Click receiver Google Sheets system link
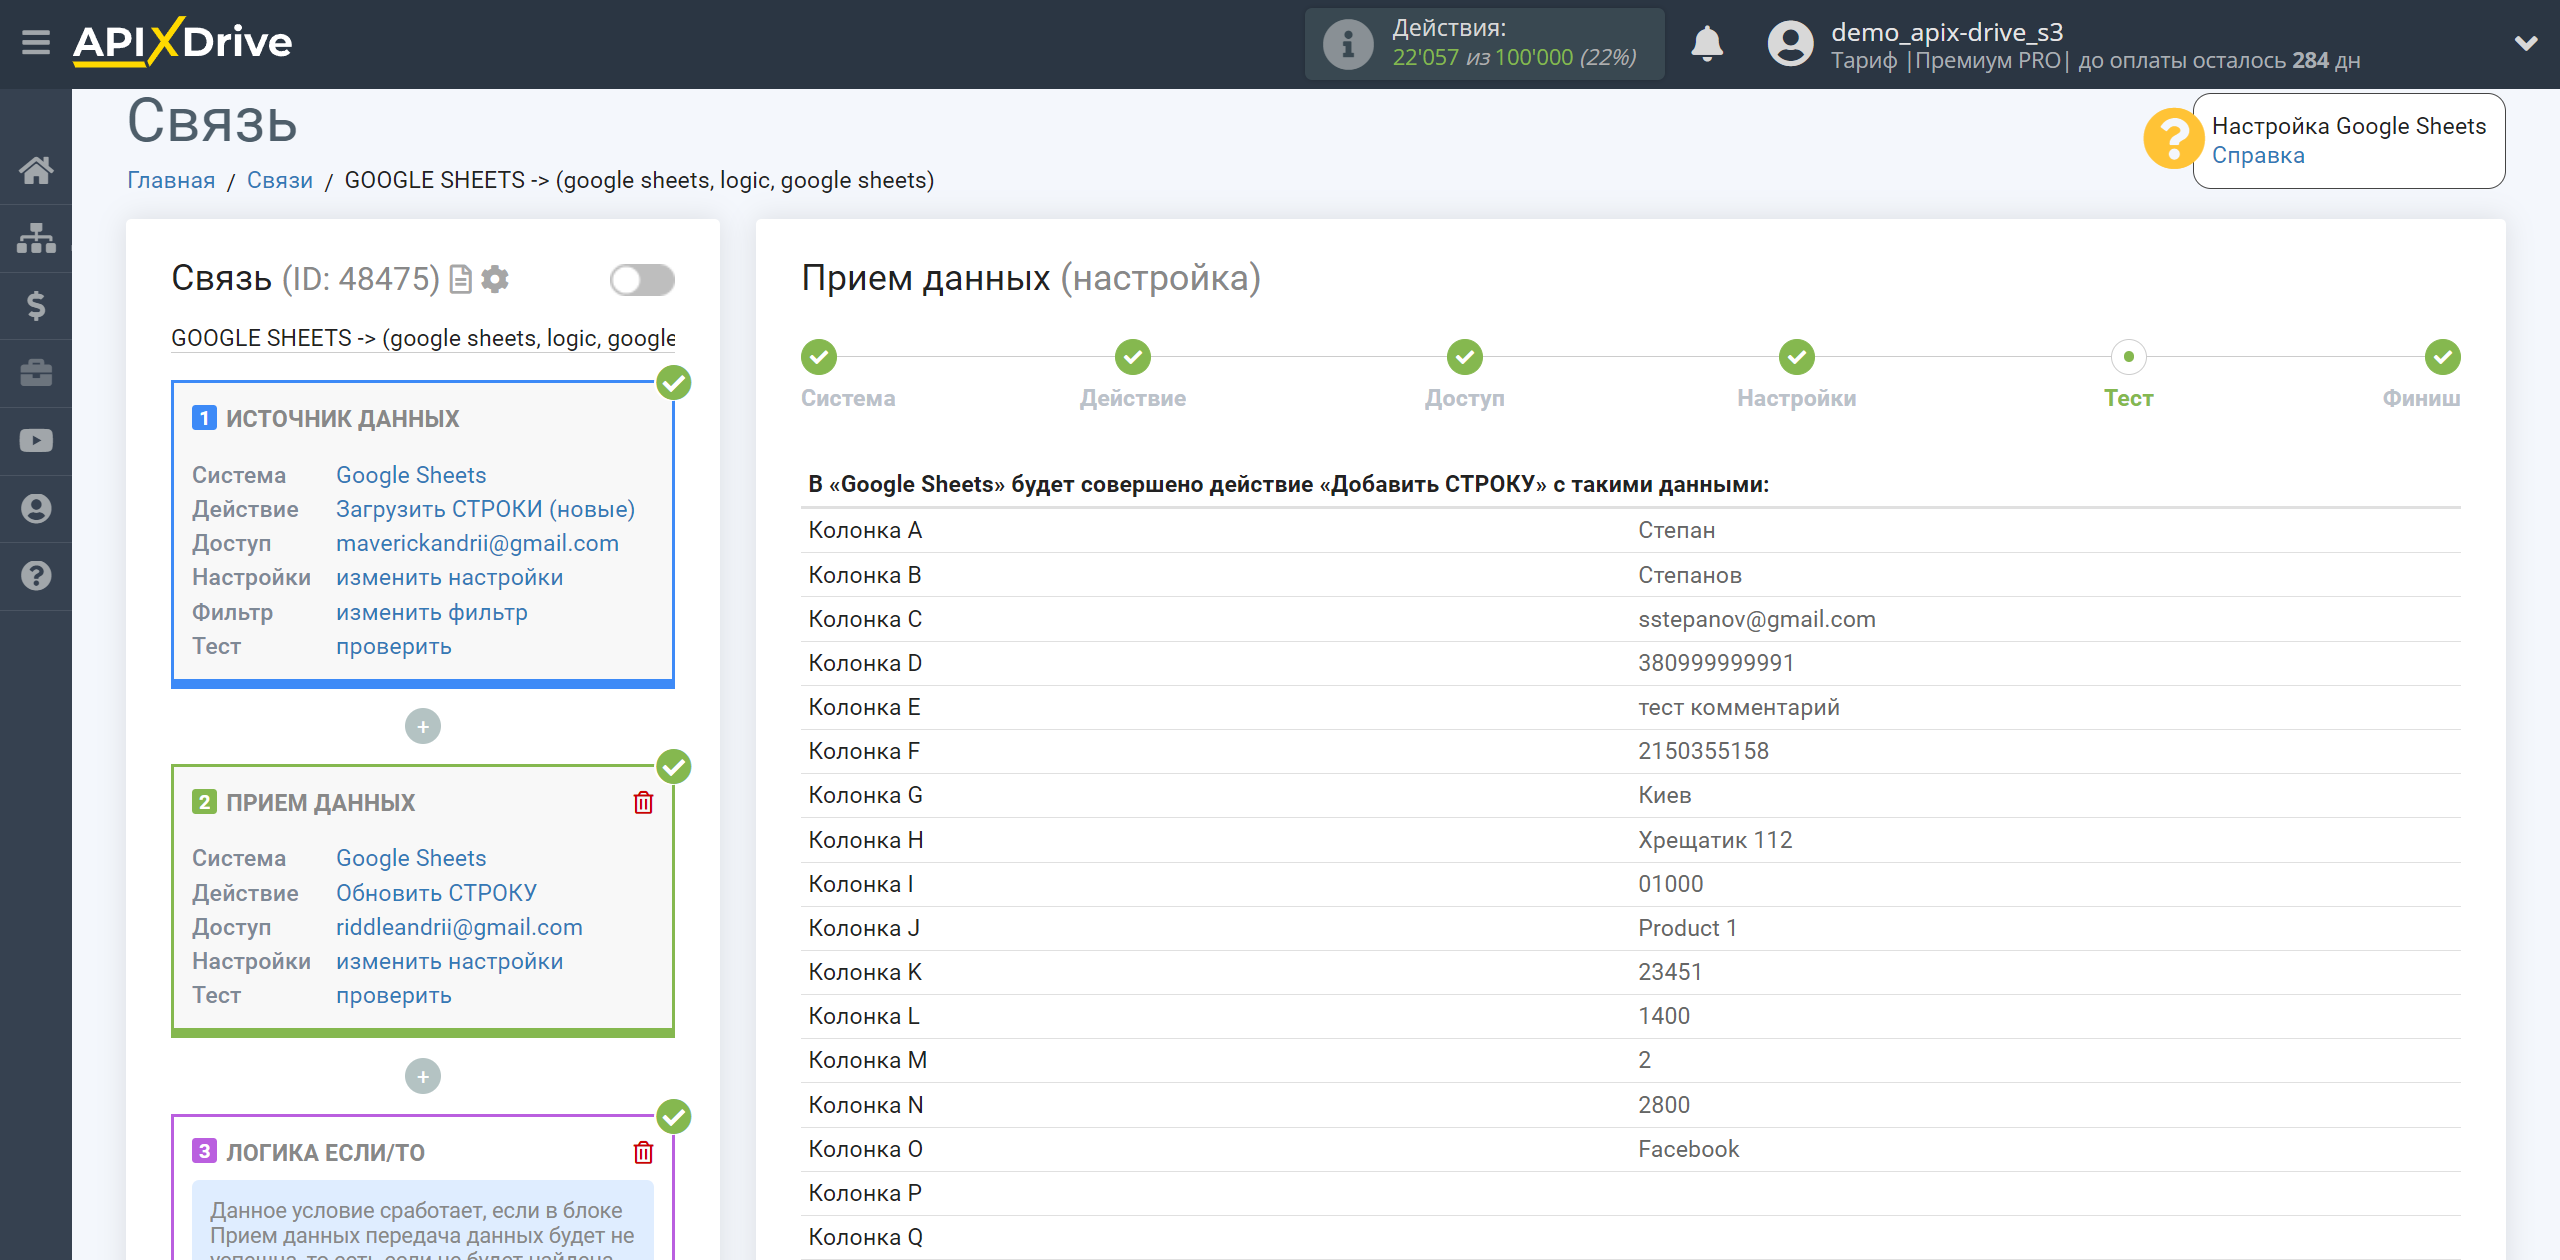 point(411,858)
